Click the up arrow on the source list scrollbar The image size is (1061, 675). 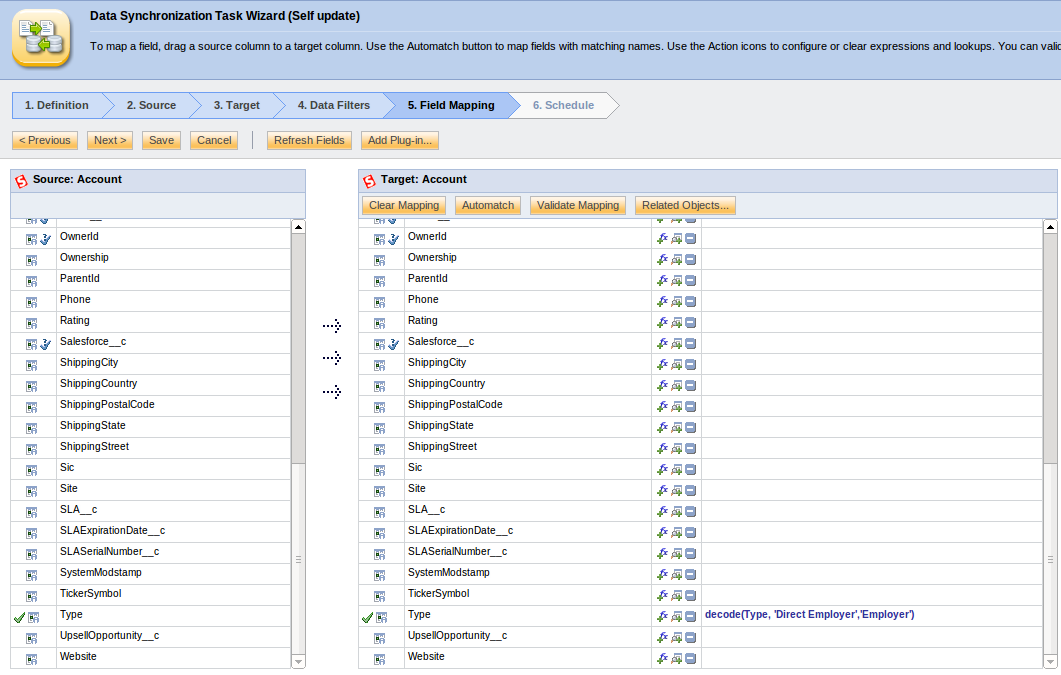coord(297,226)
